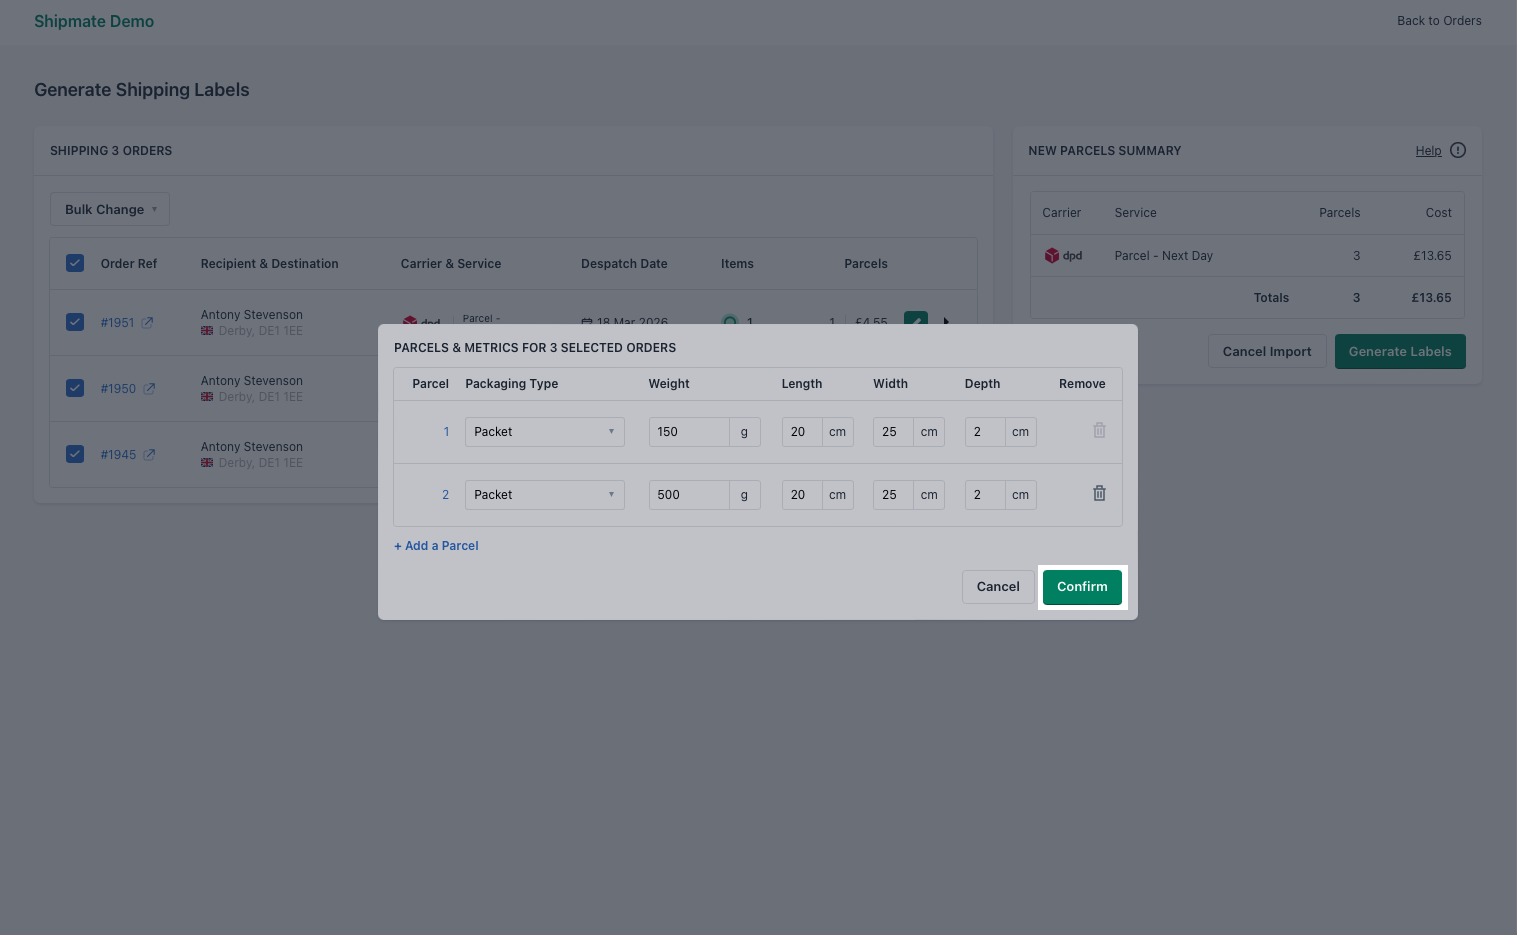Viewport: 1517px width, 935px height.
Task: Click Back to Orders
Action: click(1439, 20)
